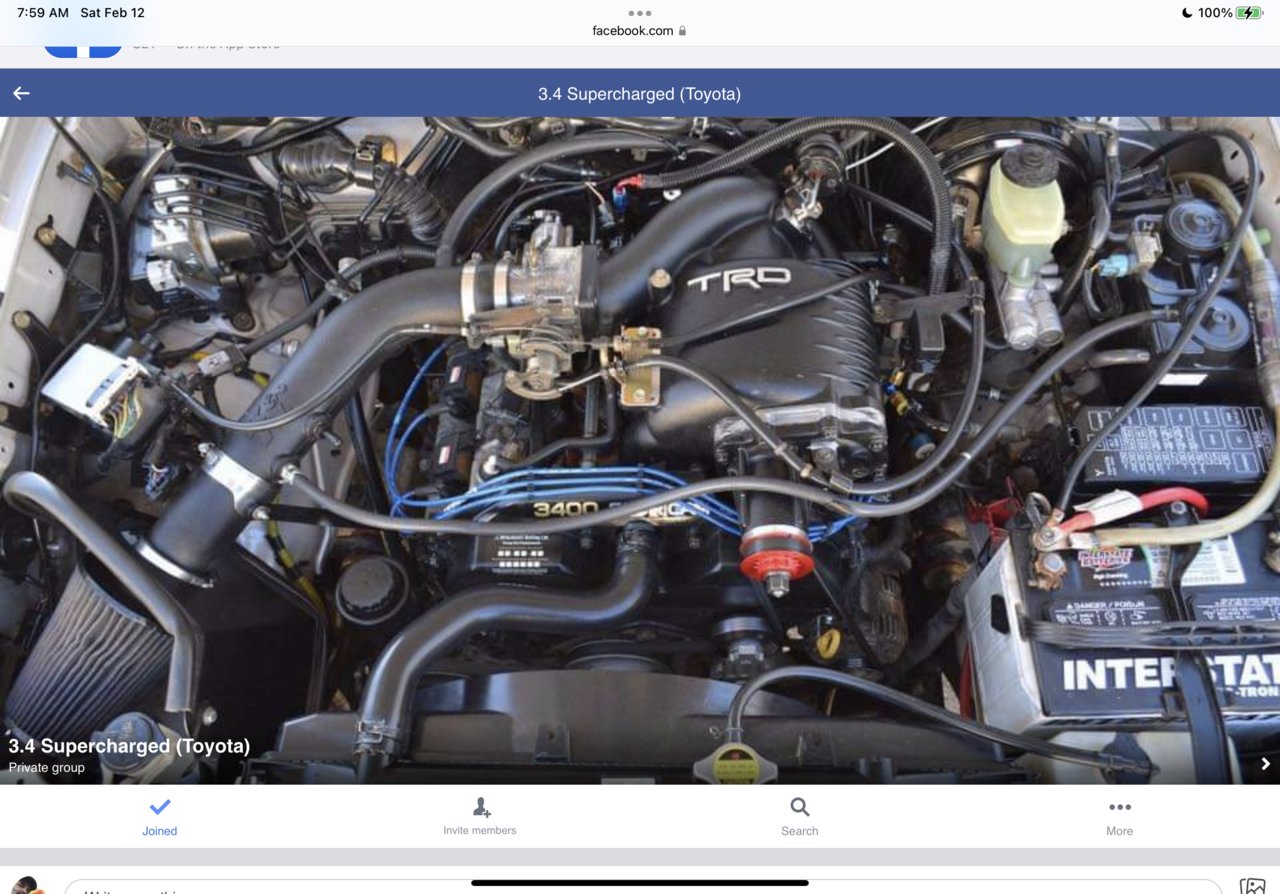Search within the group
This screenshot has width=1280, height=894.
[800, 816]
